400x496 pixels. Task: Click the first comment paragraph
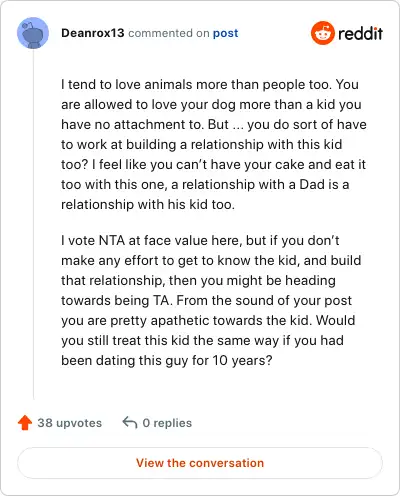pos(214,144)
